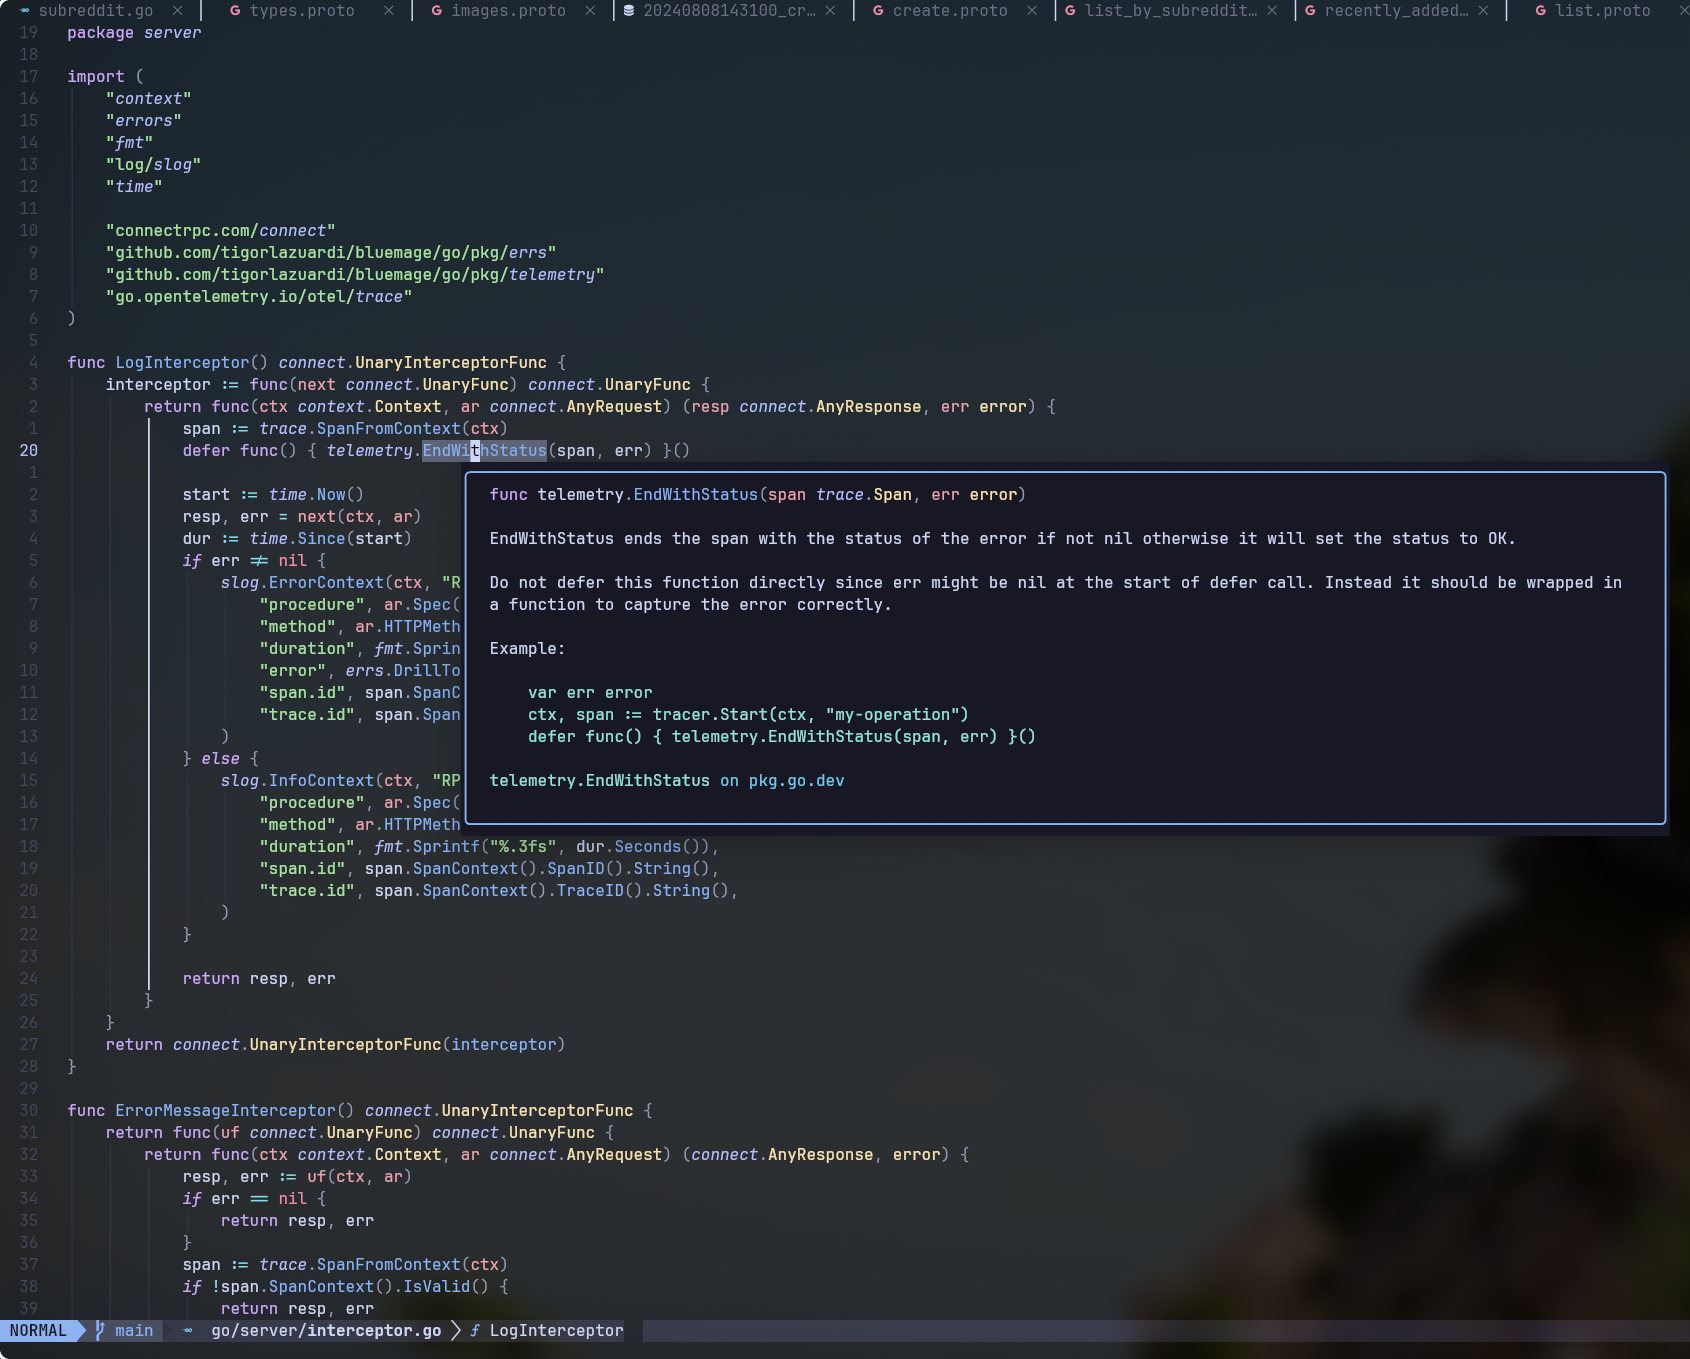This screenshot has width=1690, height=1359.
Task: Click the "connectrpc.com/connect" import
Action: pos(220,230)
